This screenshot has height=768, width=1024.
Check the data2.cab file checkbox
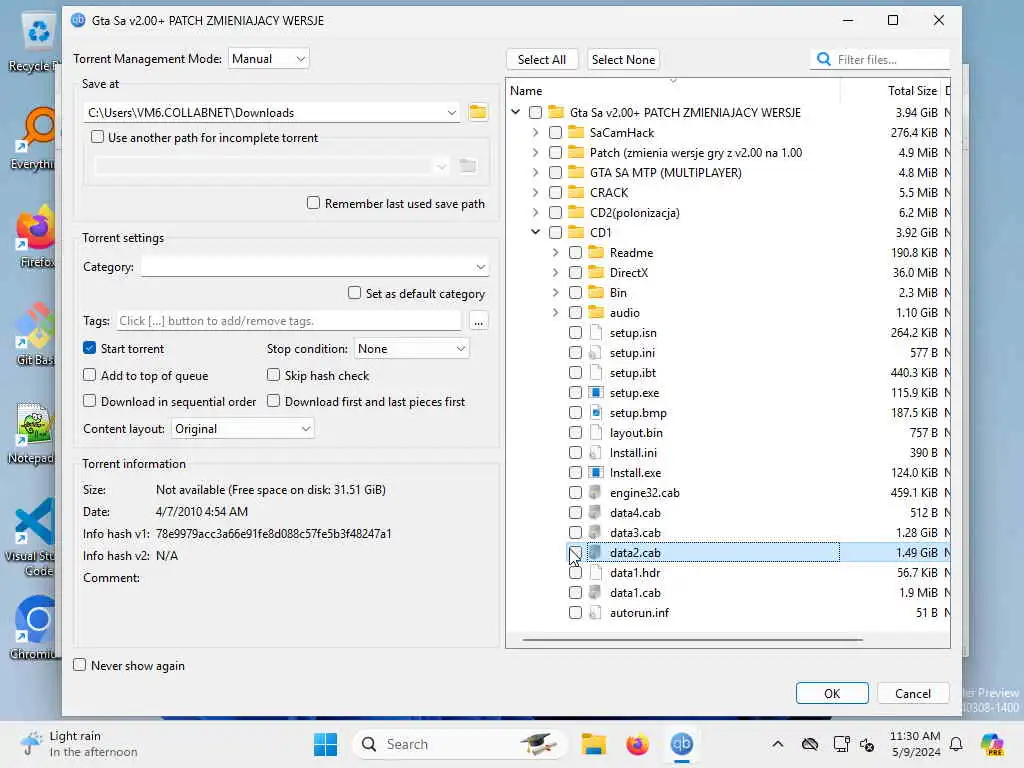click(x=575, y=552)
